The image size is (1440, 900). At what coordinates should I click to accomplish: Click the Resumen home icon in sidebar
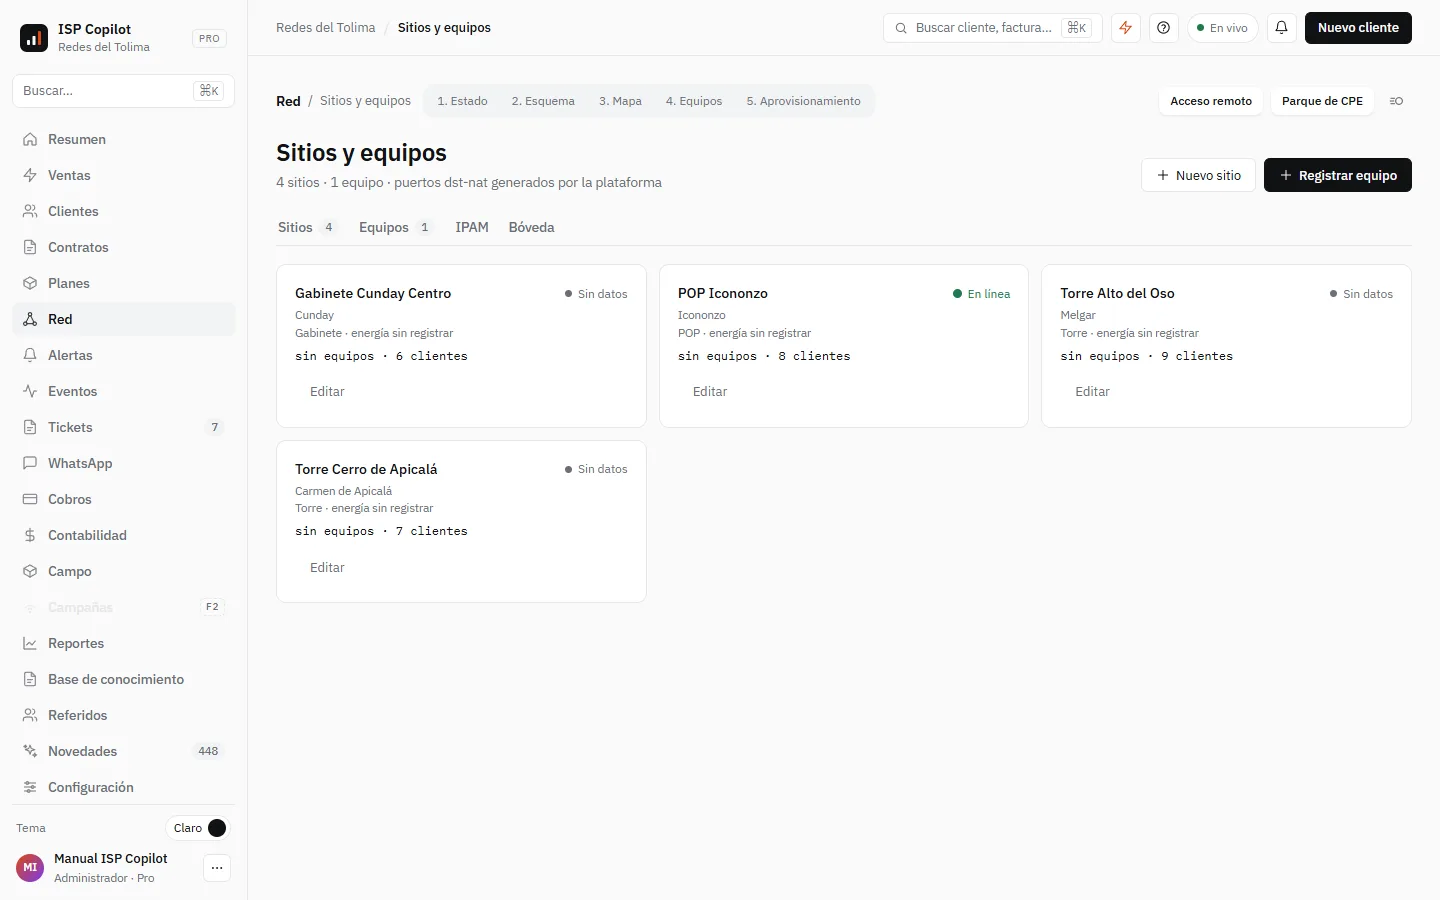tap(30, 139)
